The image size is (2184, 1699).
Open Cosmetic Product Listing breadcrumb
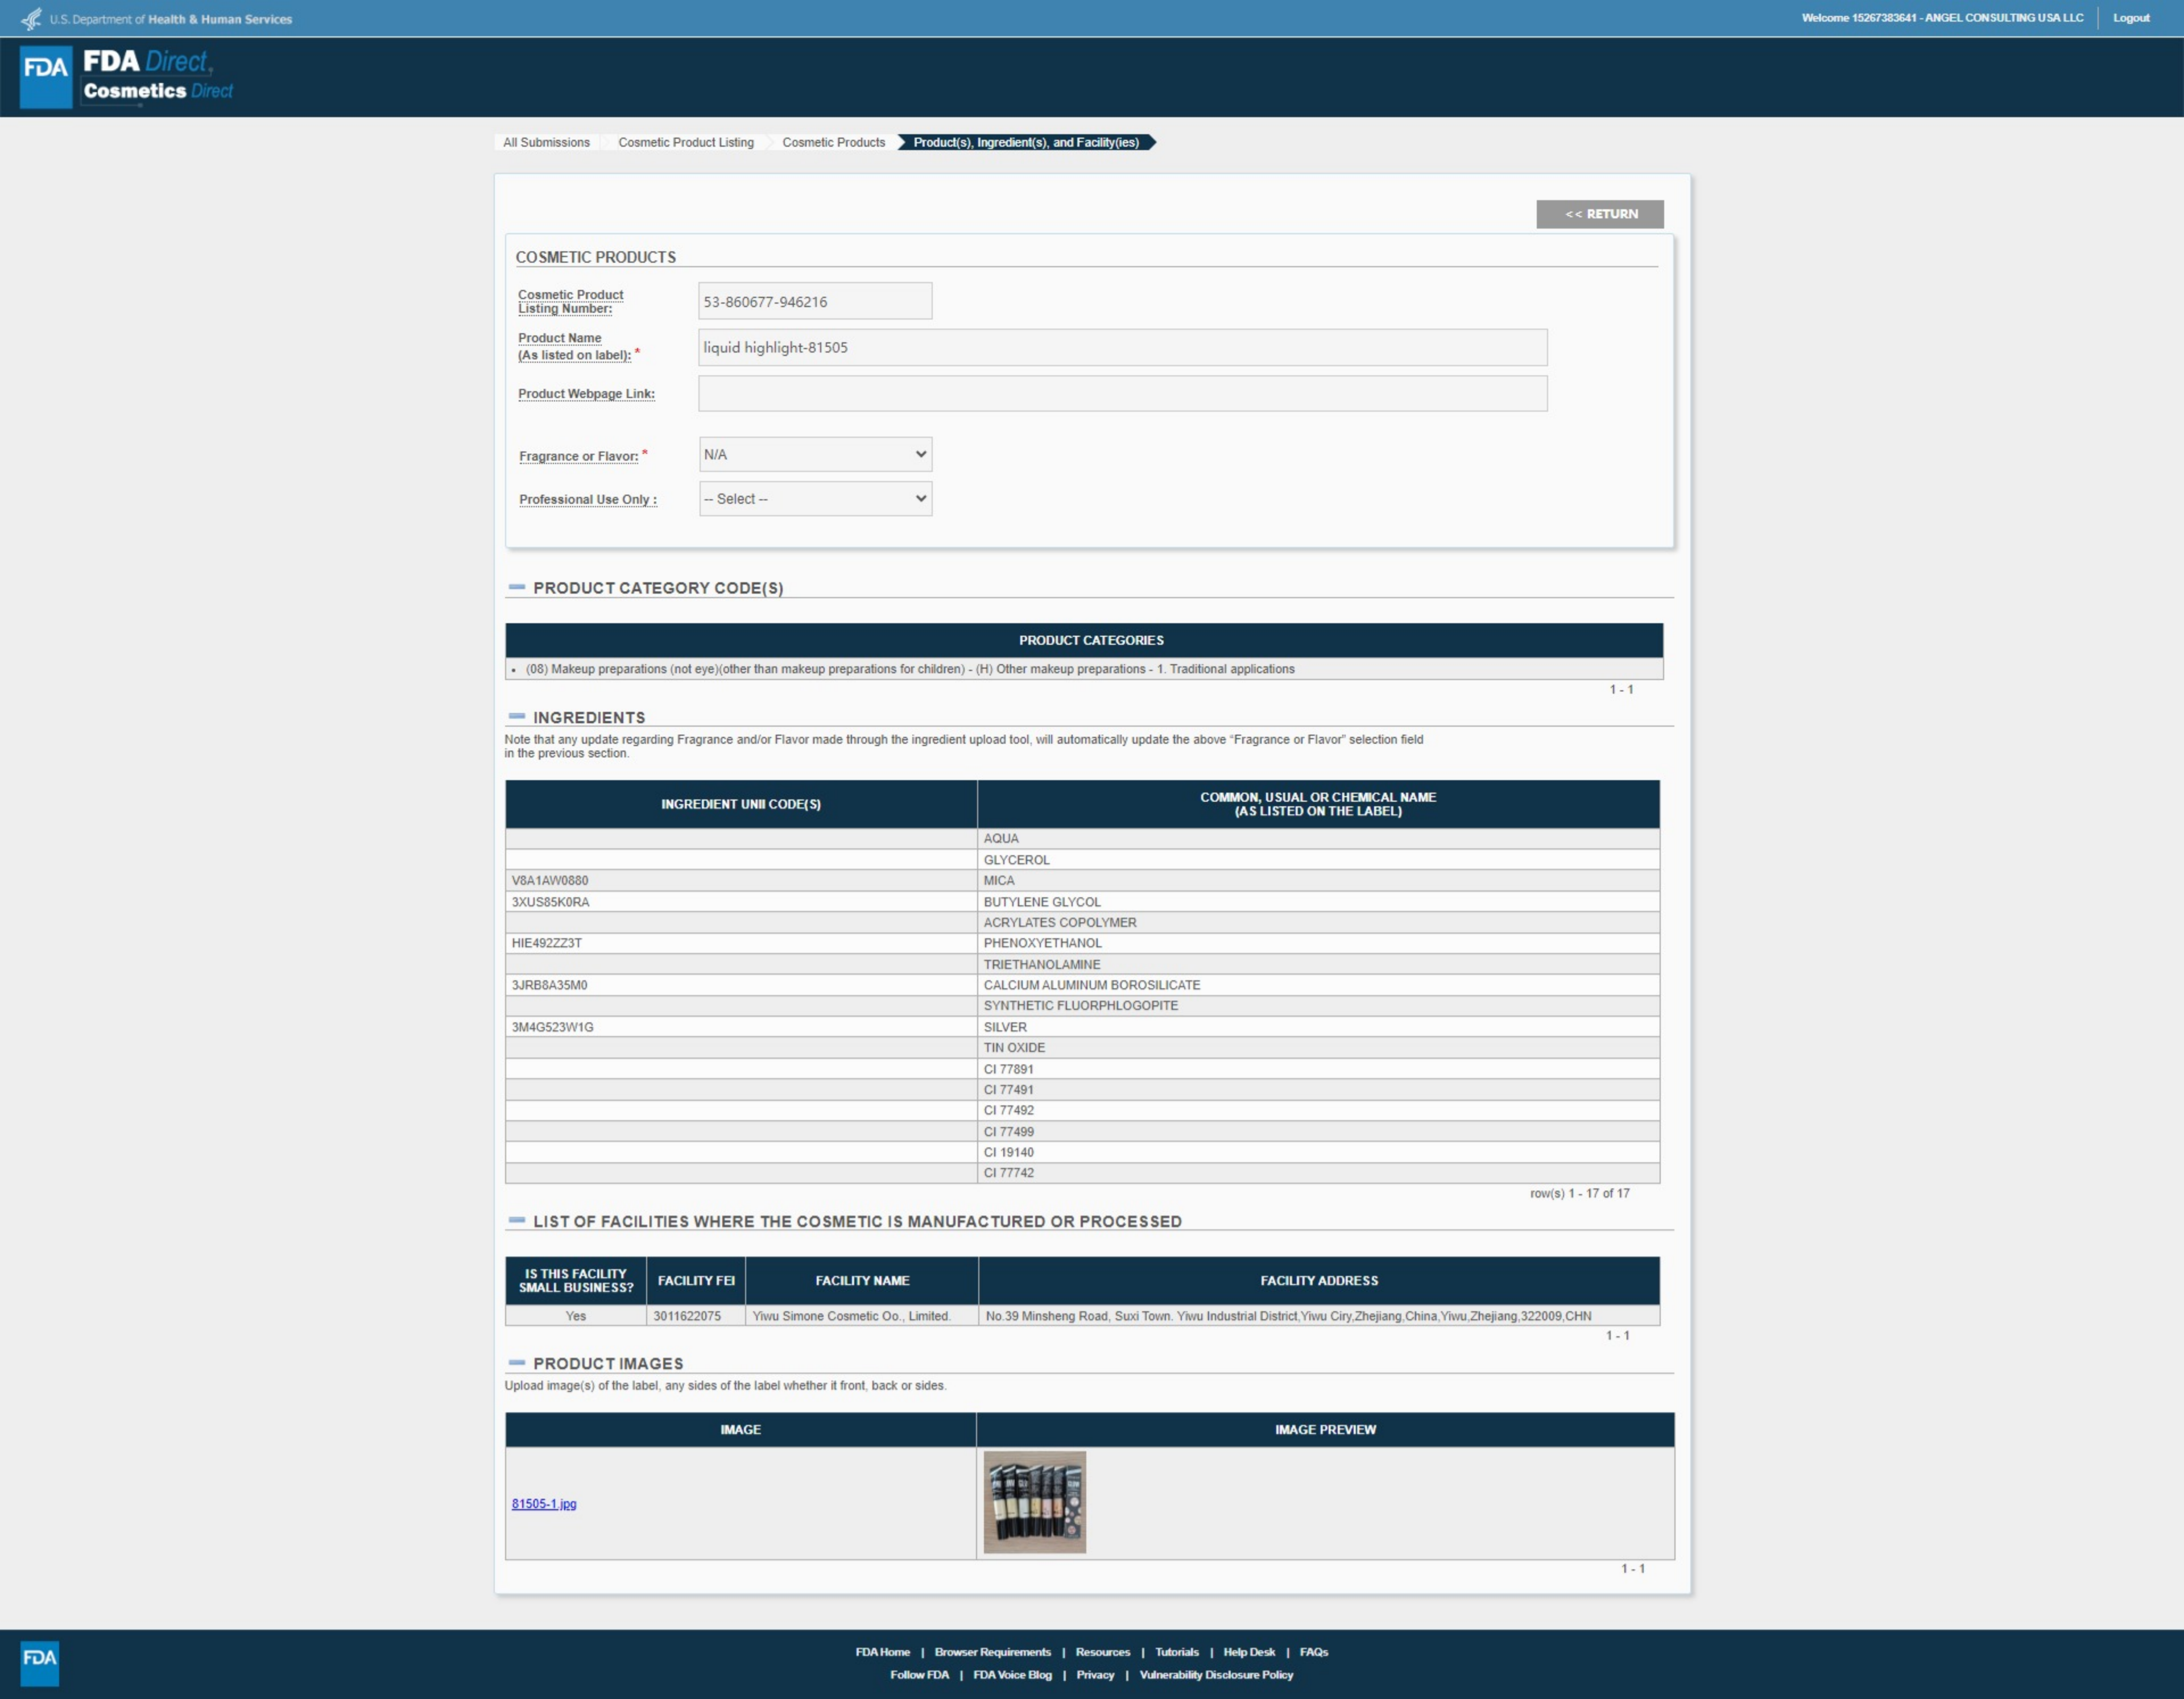685,142
